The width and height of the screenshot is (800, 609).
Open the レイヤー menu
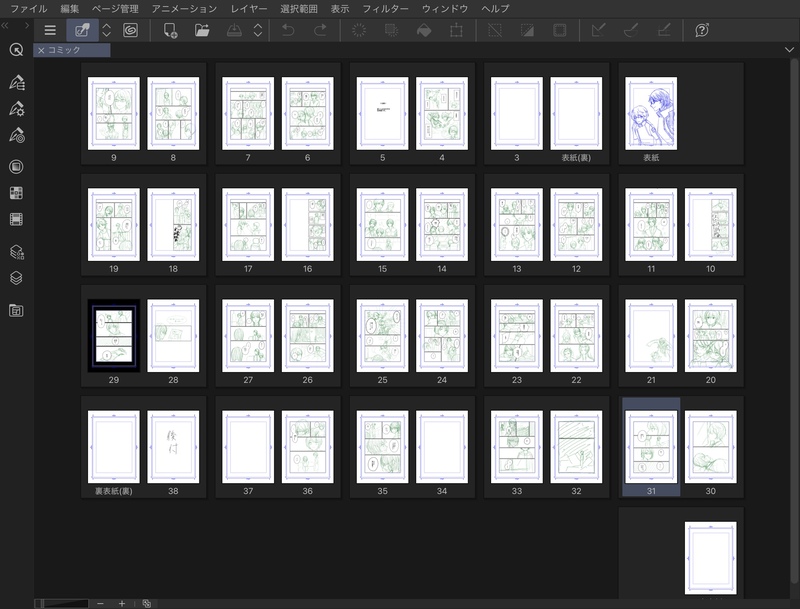pos(249,9)
